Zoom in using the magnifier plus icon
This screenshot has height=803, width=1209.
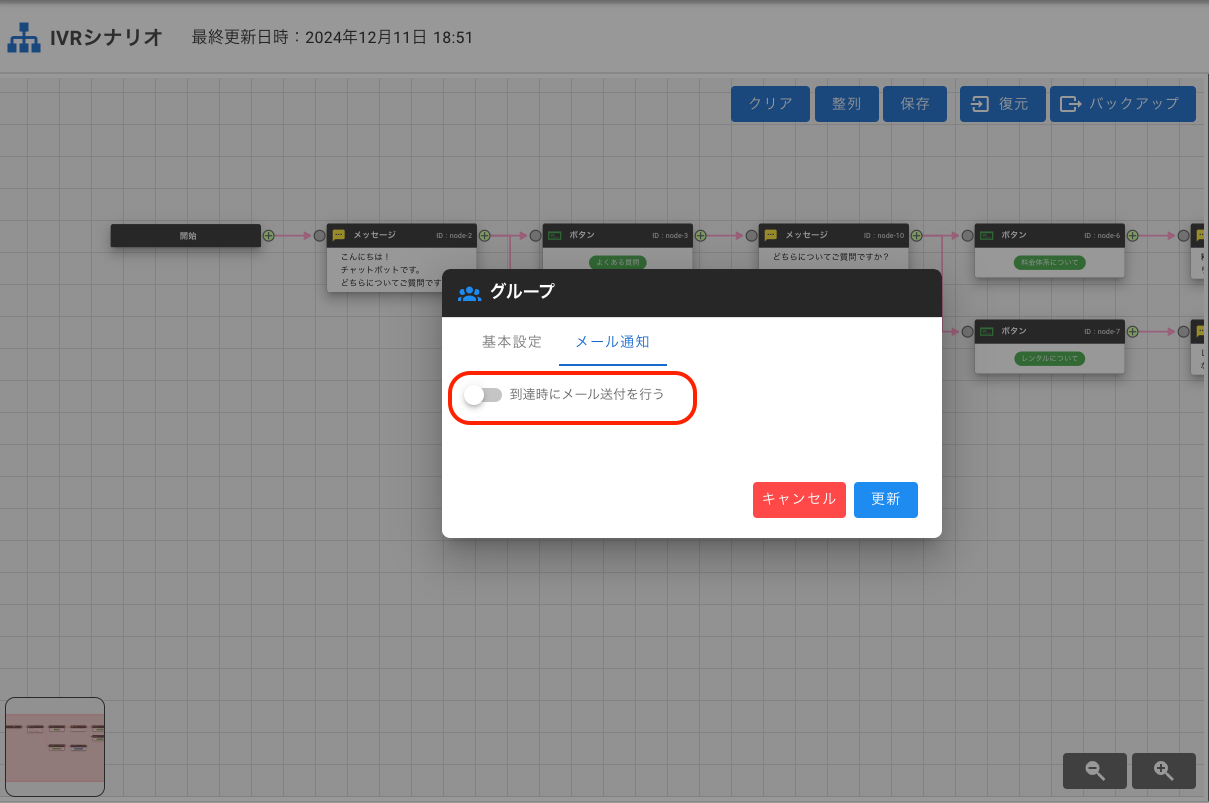click(1163, 771)
